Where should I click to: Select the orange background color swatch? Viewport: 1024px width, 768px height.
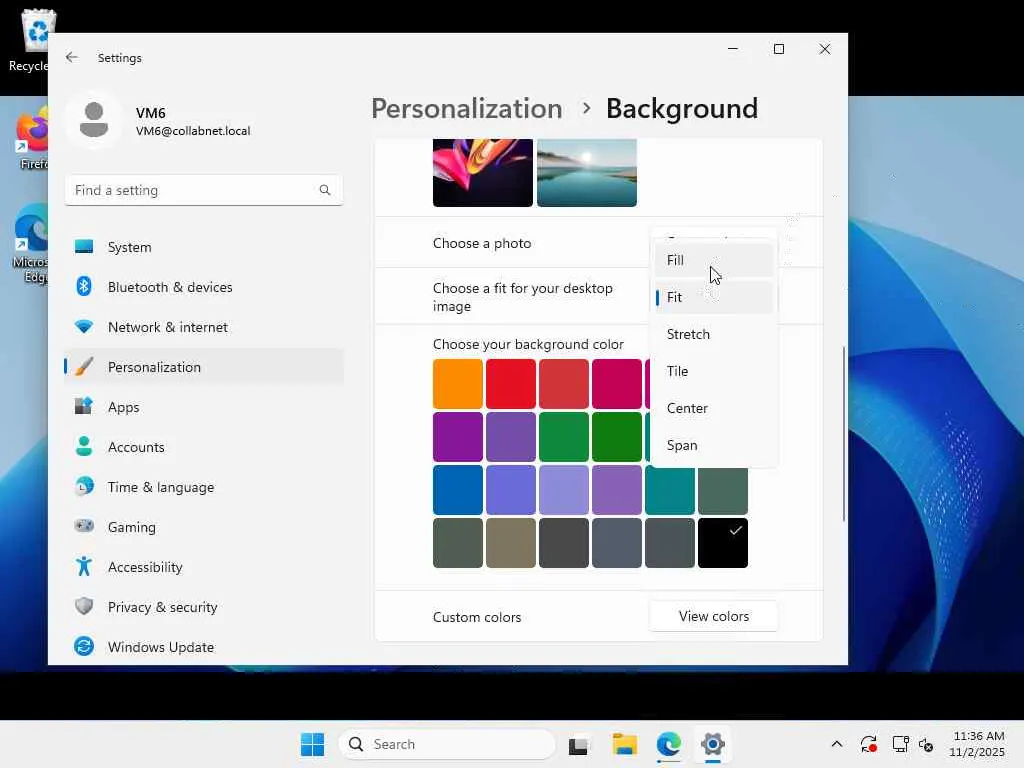click(x=458, y=384)
